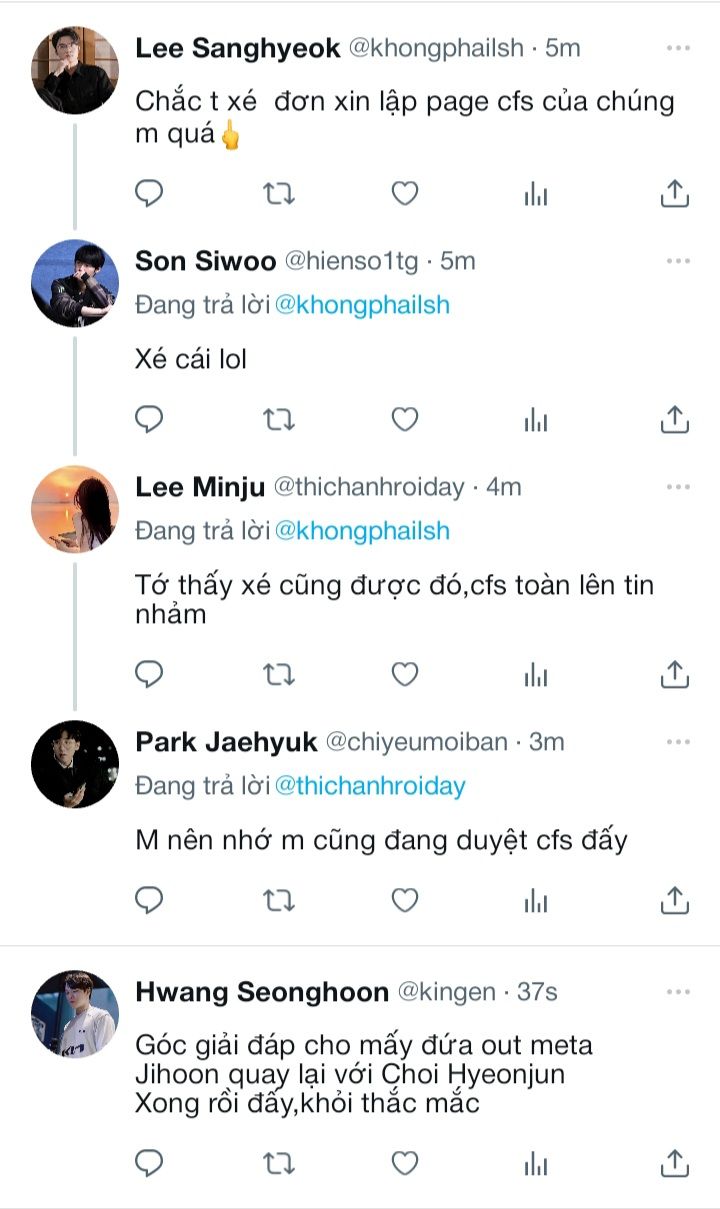Like Hwang Seonghoon's tweet

tap(404, 1162)
